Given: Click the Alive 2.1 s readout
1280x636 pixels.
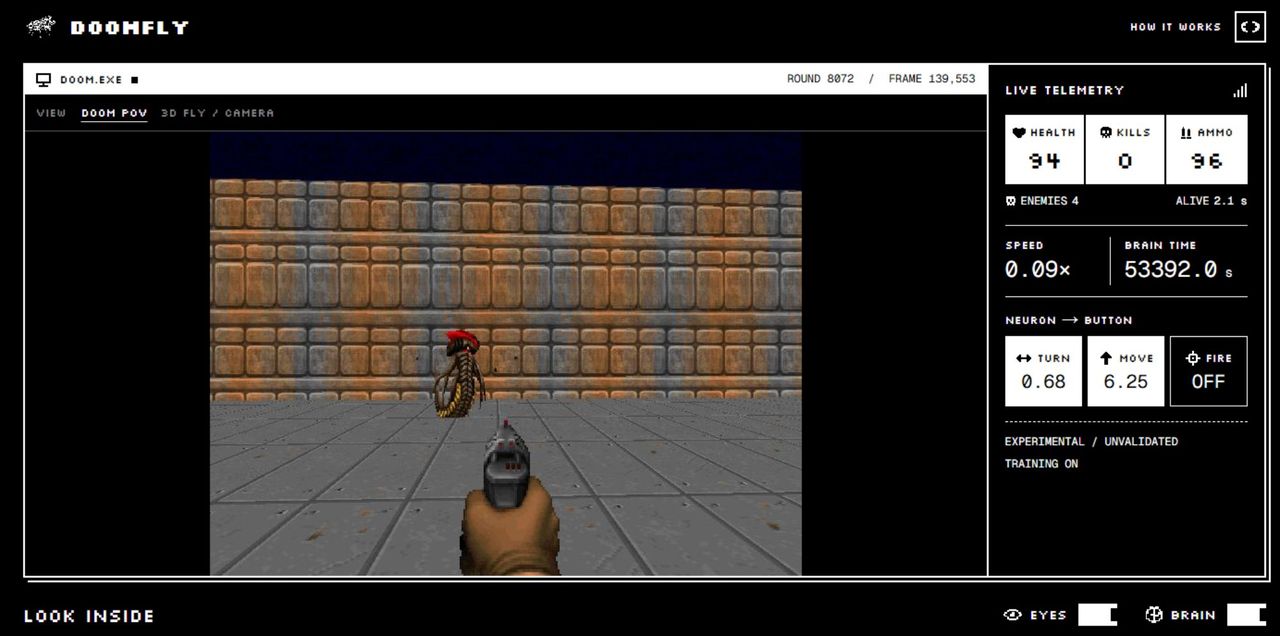Looking at the screenshot, I should point(1211,201).
